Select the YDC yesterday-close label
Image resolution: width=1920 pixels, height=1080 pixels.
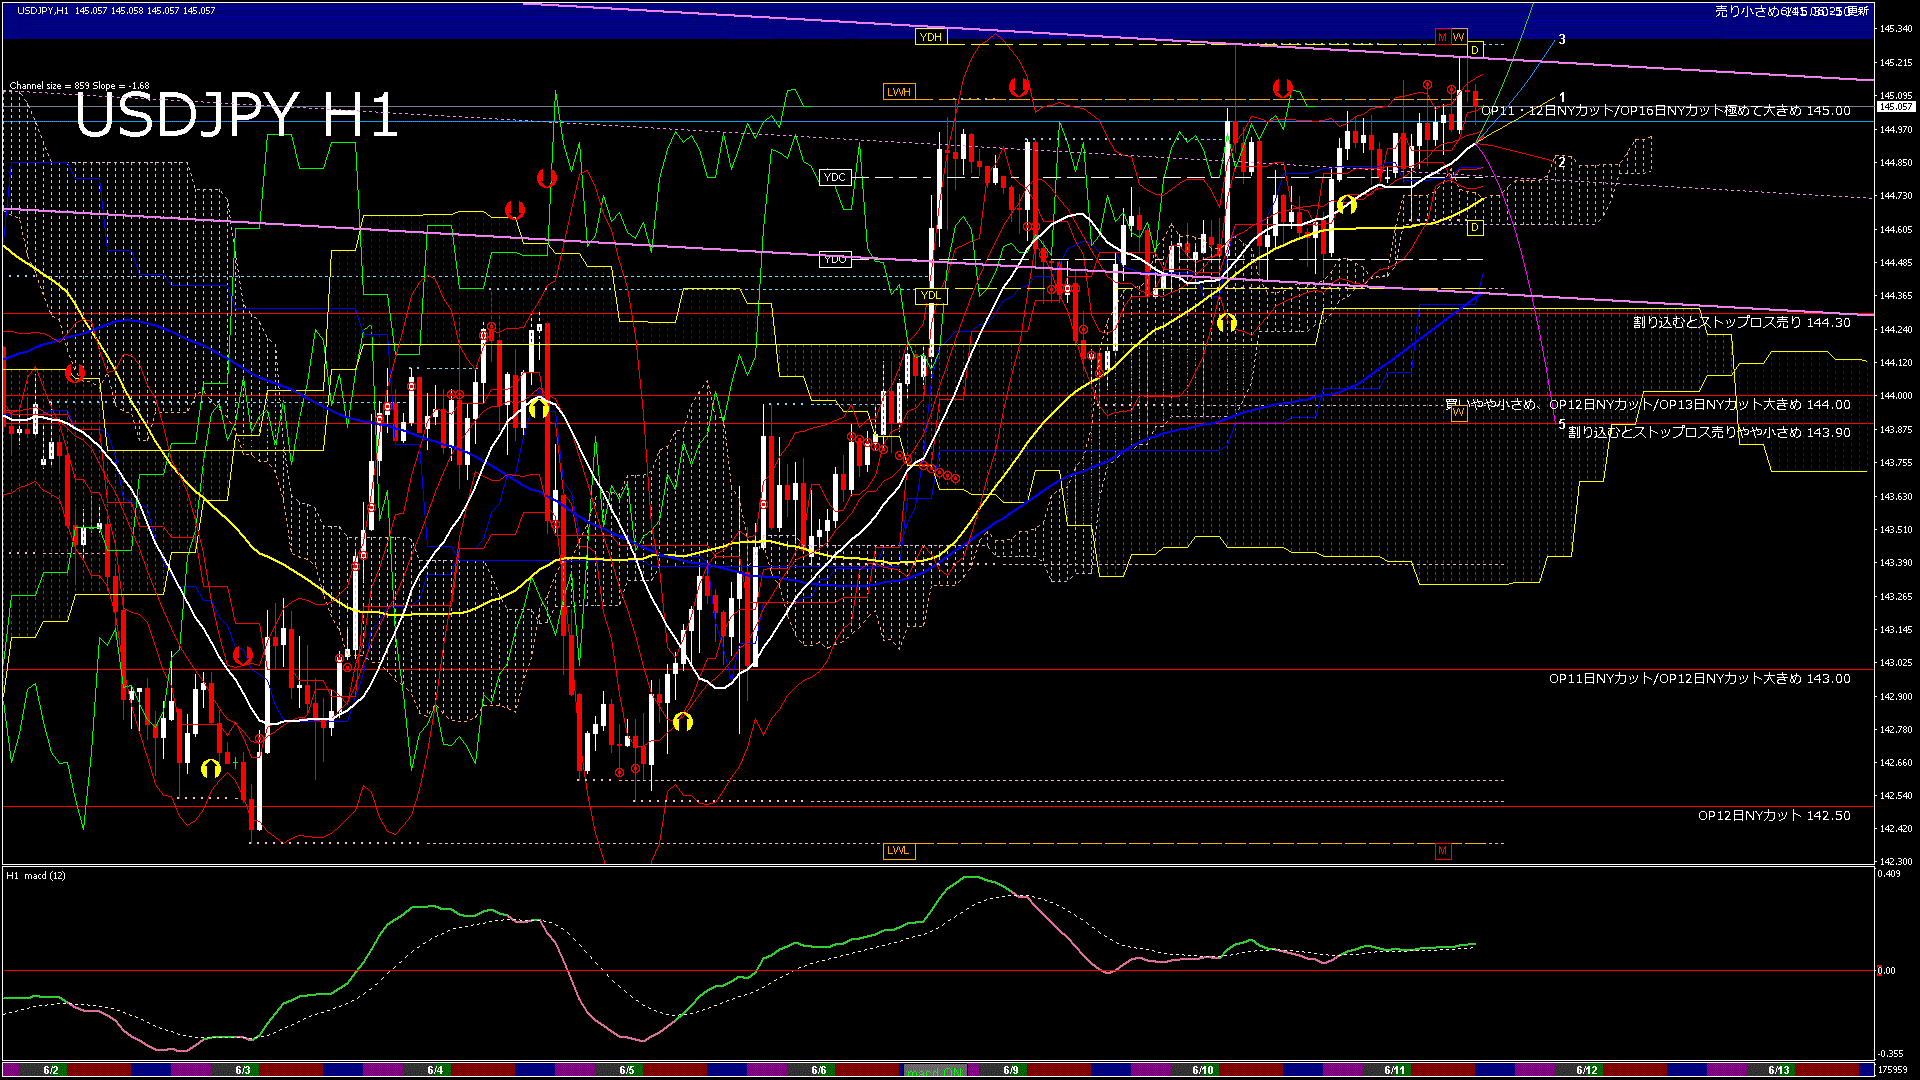(834, 177)
